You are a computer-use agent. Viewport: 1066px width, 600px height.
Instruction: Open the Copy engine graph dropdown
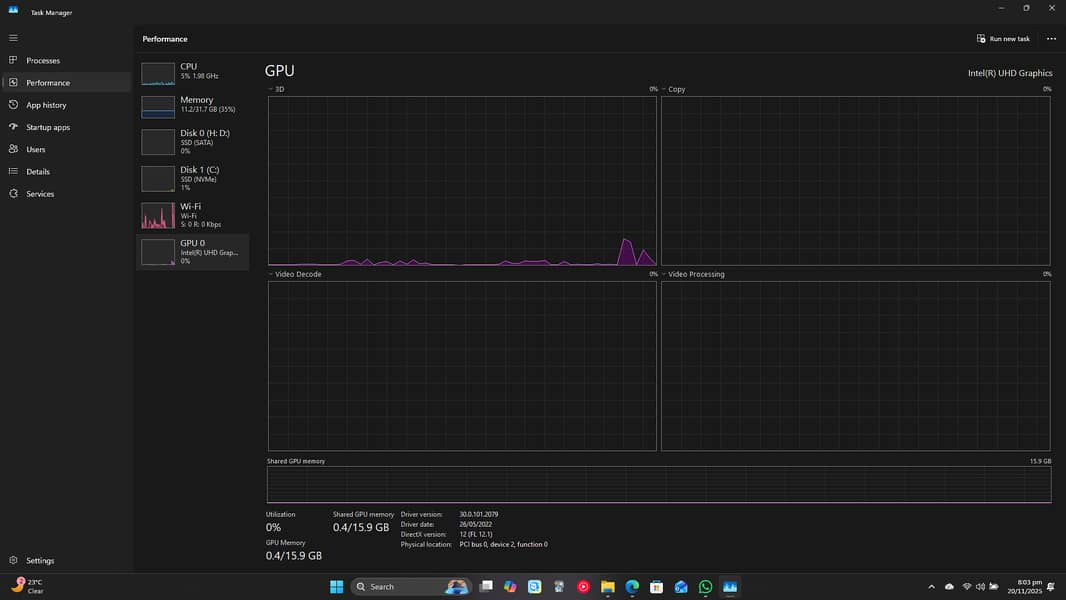[664, 89]
